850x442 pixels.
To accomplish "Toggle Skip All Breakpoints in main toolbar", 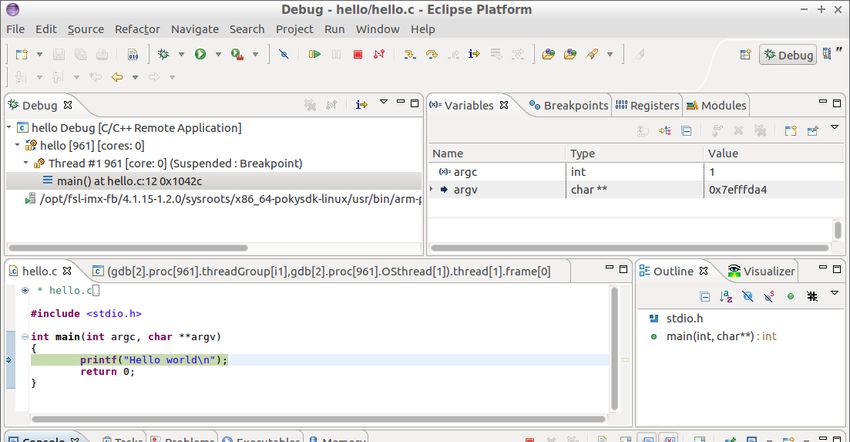I will (284, 54).
